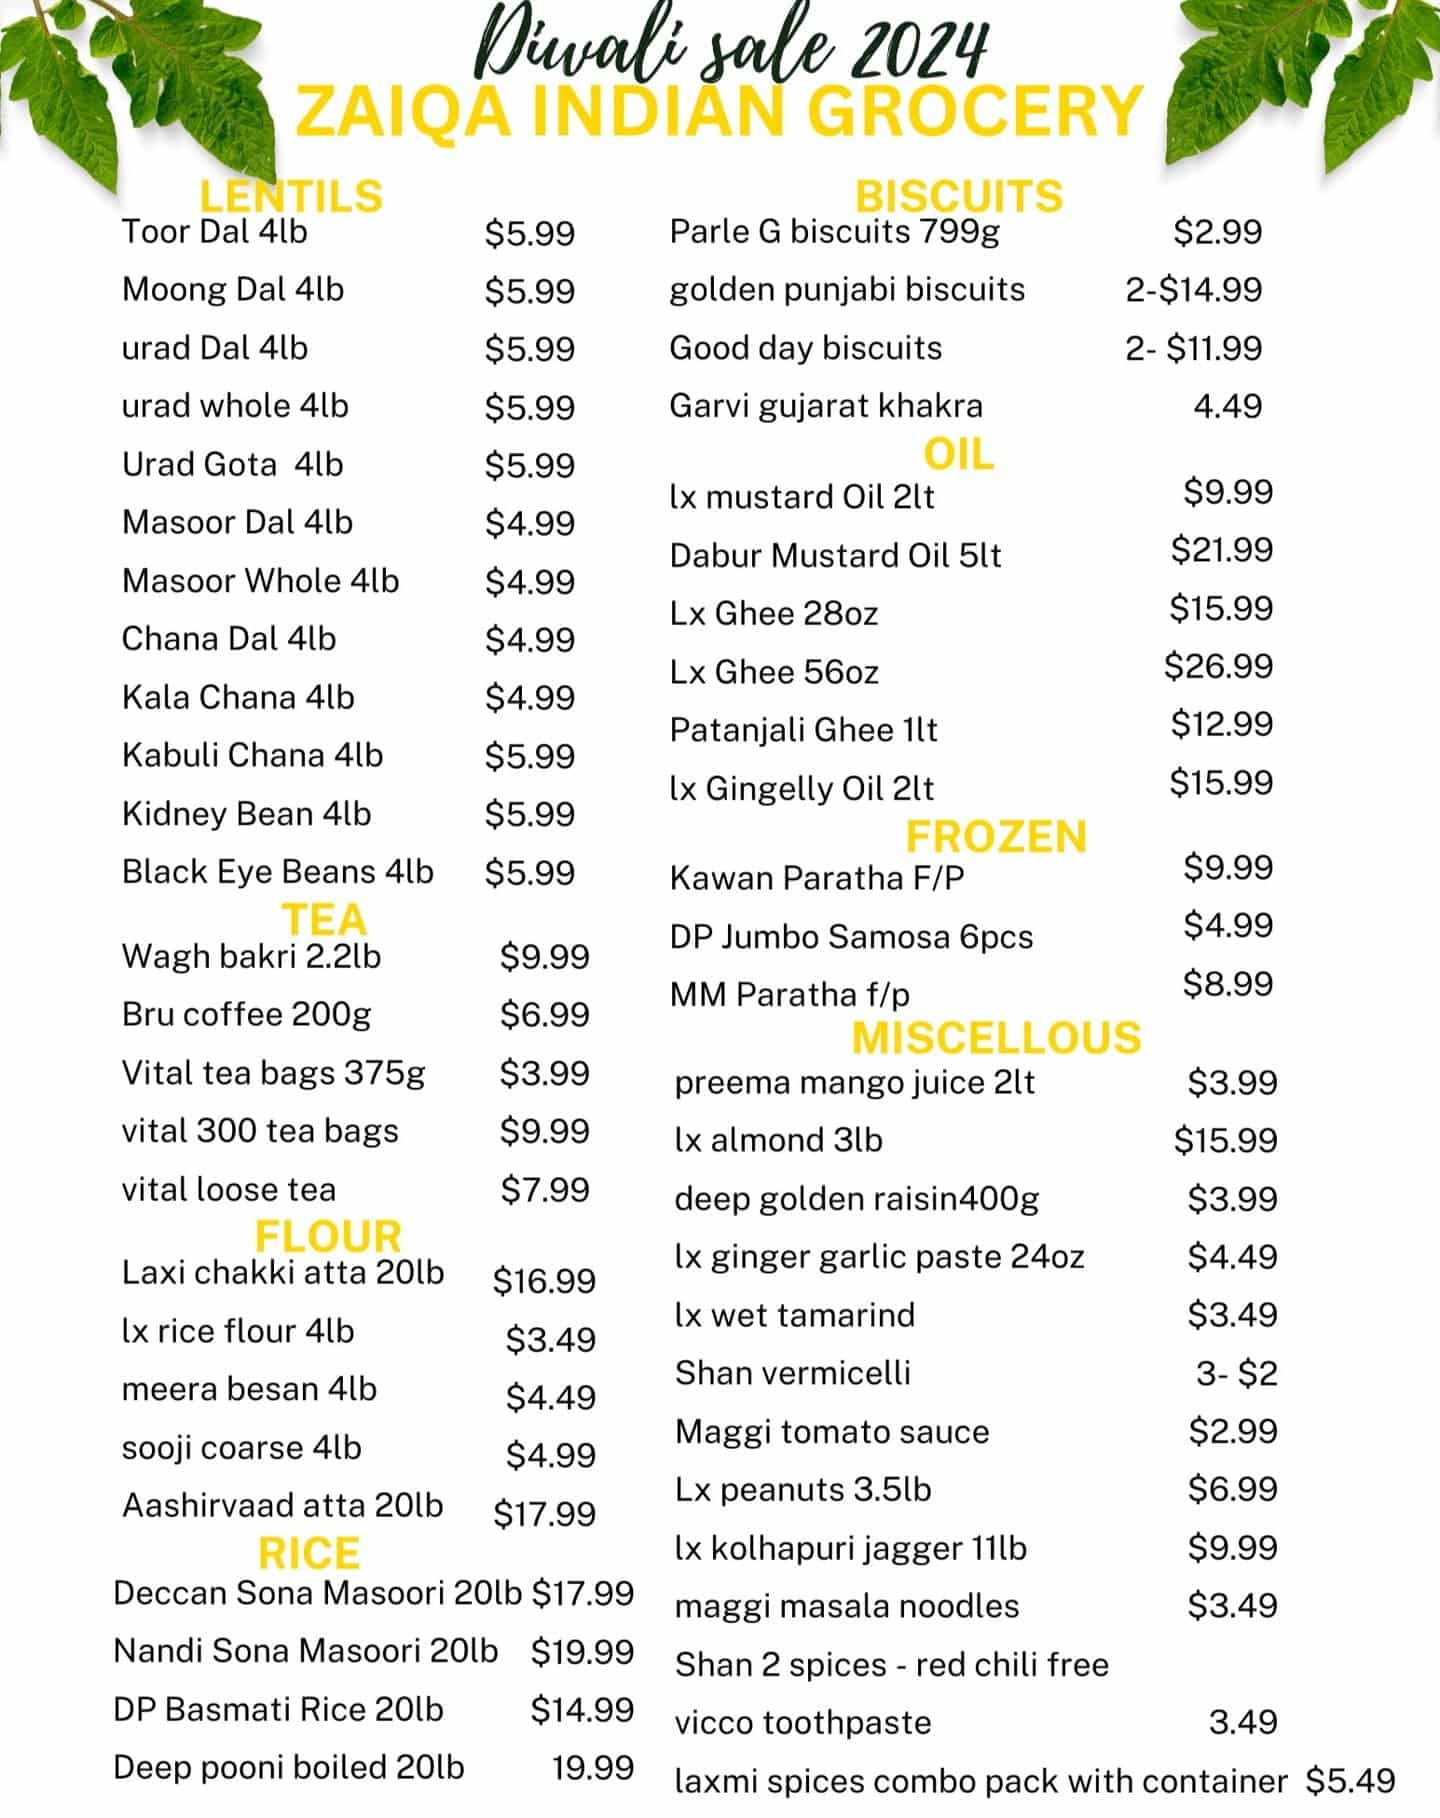Click the Wagh bakri 2.2lb item
1440x1818 pixels.
[x=251, y=957]
